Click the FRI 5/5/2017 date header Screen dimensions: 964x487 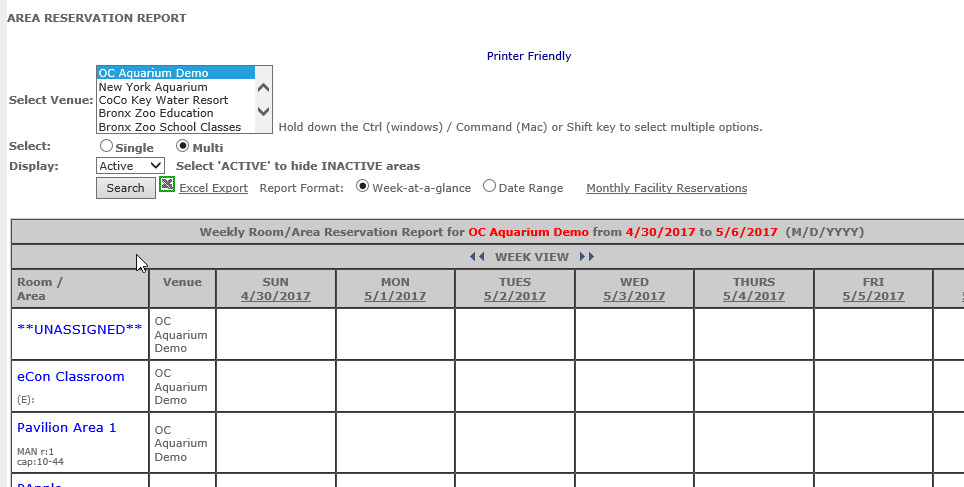(x=873, y=296)
